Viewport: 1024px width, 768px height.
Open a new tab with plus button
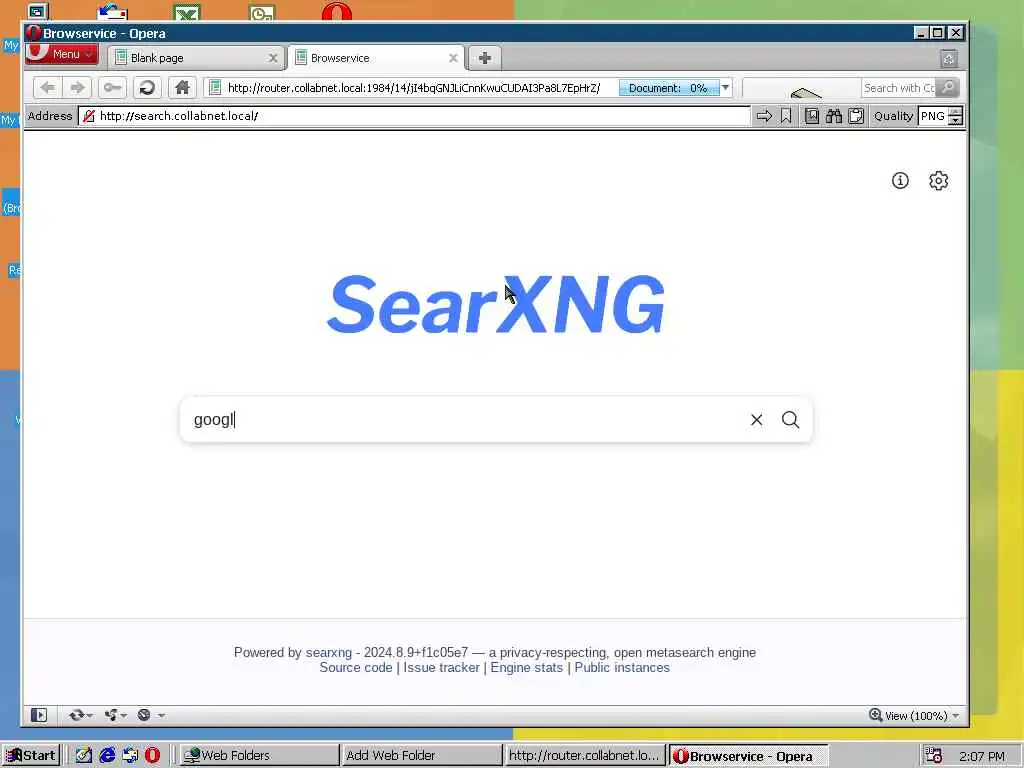[x=485, y=58]
